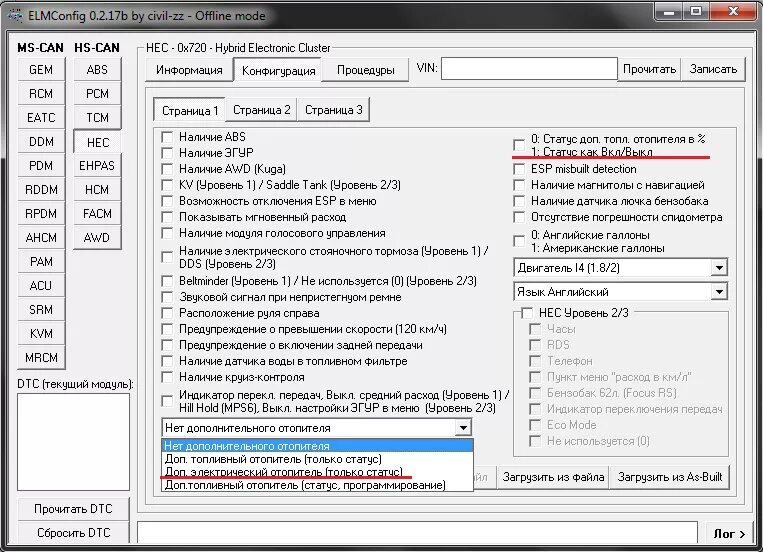Choose Доп. электрический отопитель (только статус)
The width and height of the screenshot is (763, 552).
pyautogui.click(x=317, y=472)
